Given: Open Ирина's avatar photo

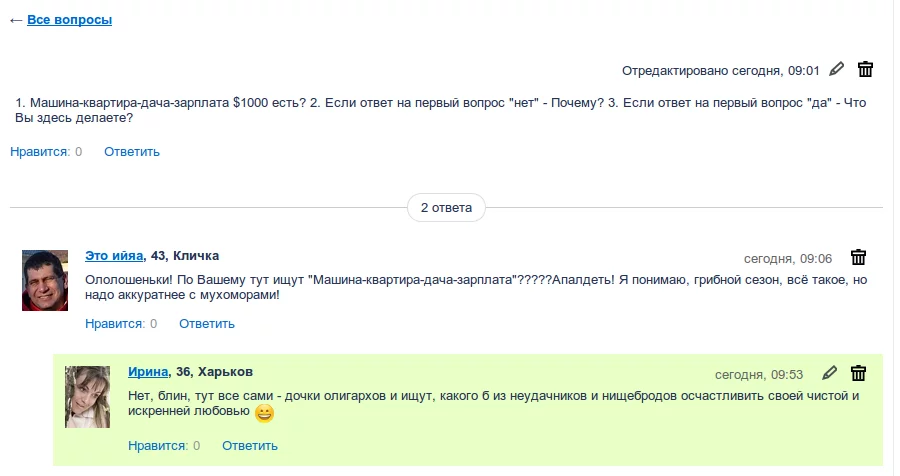Looking at the screenshot, I should [87, 397].
